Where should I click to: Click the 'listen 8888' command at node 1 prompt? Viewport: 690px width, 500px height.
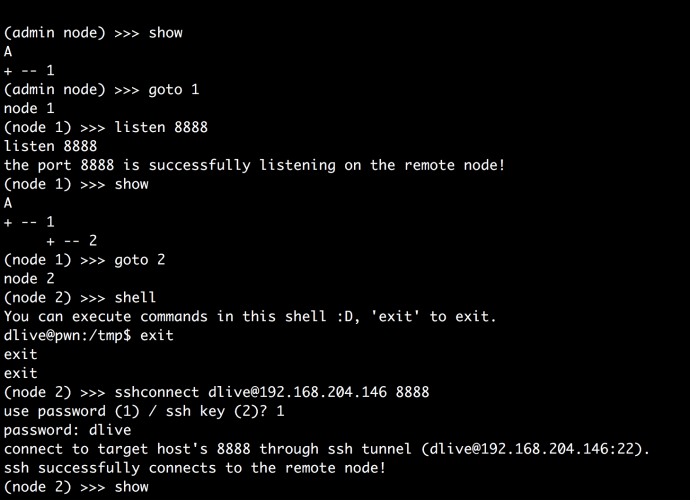[161, 128]
